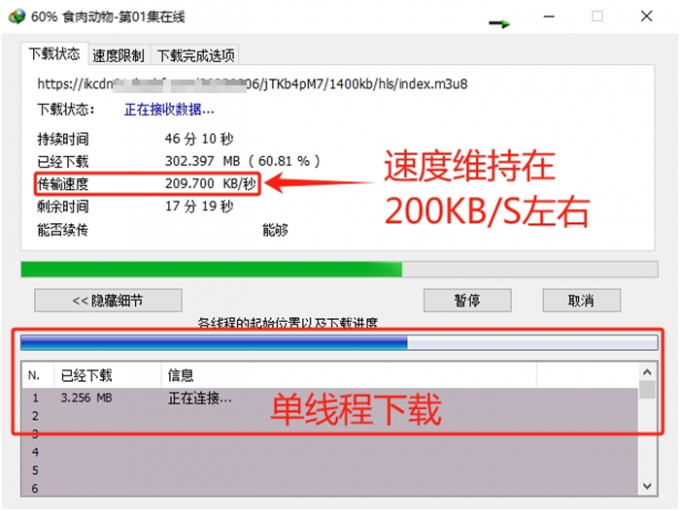Image resolution: width=680 pixels, height=511 pixels.
Task: Click the green overall download progress bar
Action: tap(339, 269)
